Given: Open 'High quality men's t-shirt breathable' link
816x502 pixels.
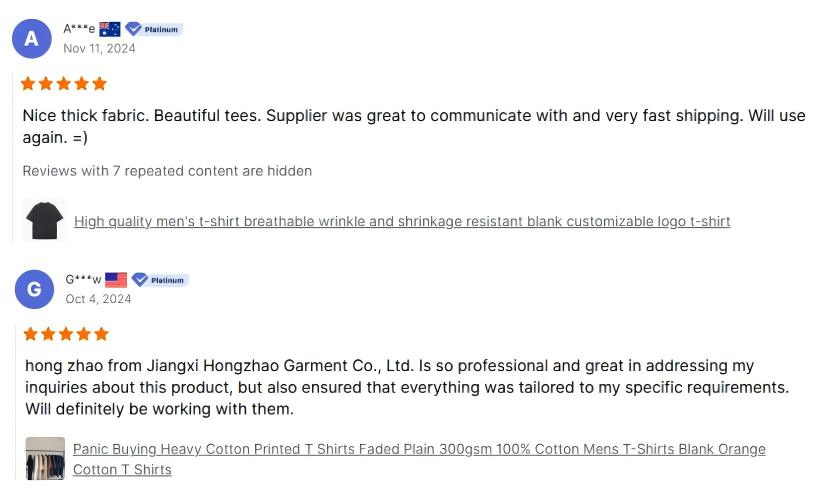Looking at the screenshot, I should click(x=402, y=221).
